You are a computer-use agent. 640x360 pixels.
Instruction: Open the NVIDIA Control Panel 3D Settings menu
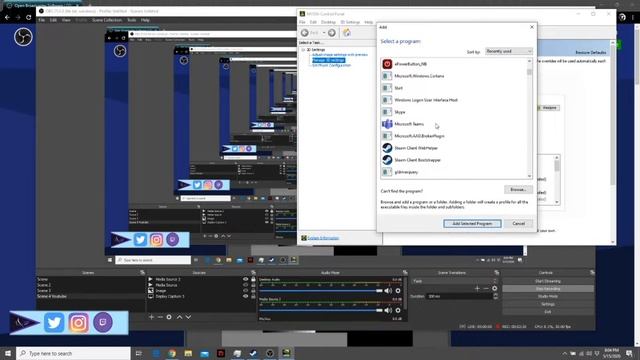[x=350, y=22]
